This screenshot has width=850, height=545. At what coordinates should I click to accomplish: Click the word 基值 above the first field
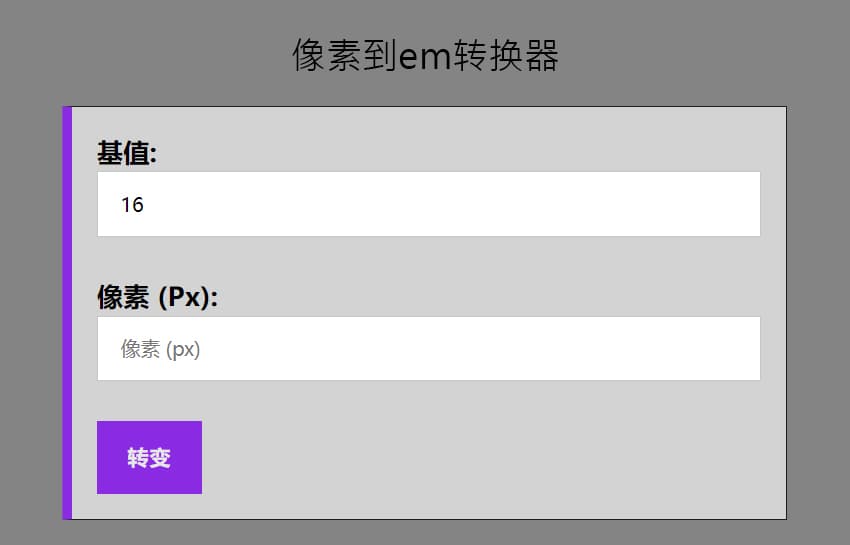point(123,153)
